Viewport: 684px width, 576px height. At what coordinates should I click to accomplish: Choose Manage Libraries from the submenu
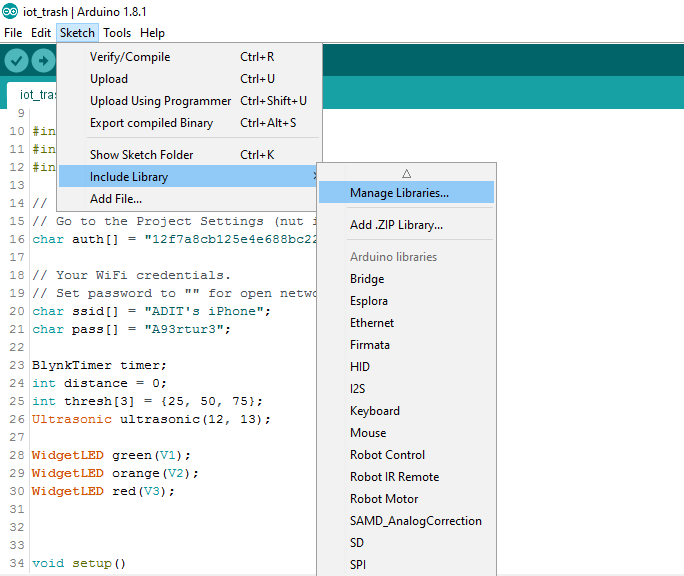pos(399,193)
